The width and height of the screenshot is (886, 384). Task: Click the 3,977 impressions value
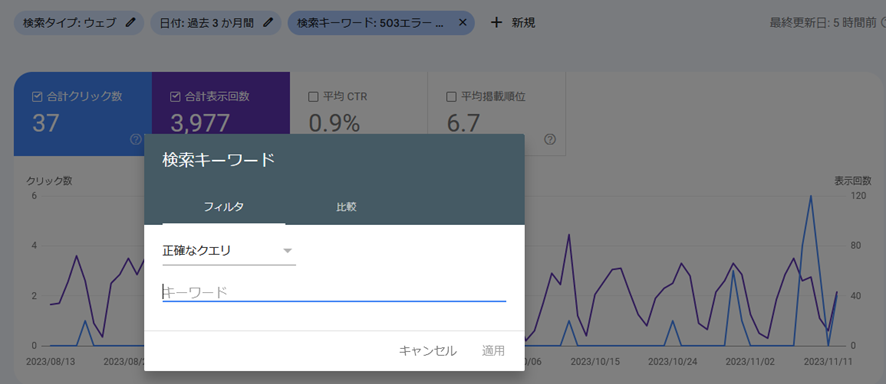[200, 123]
